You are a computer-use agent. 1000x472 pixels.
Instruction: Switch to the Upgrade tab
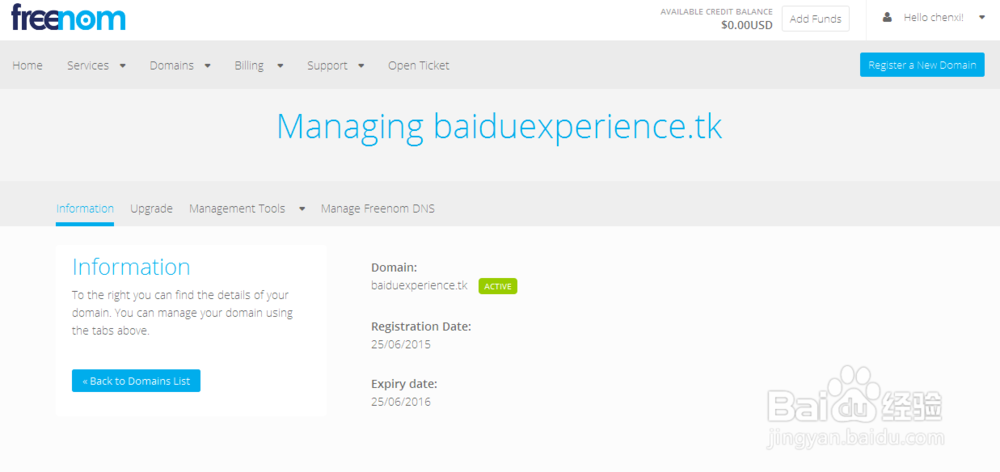pyautogui.click(x=151, y=209)
